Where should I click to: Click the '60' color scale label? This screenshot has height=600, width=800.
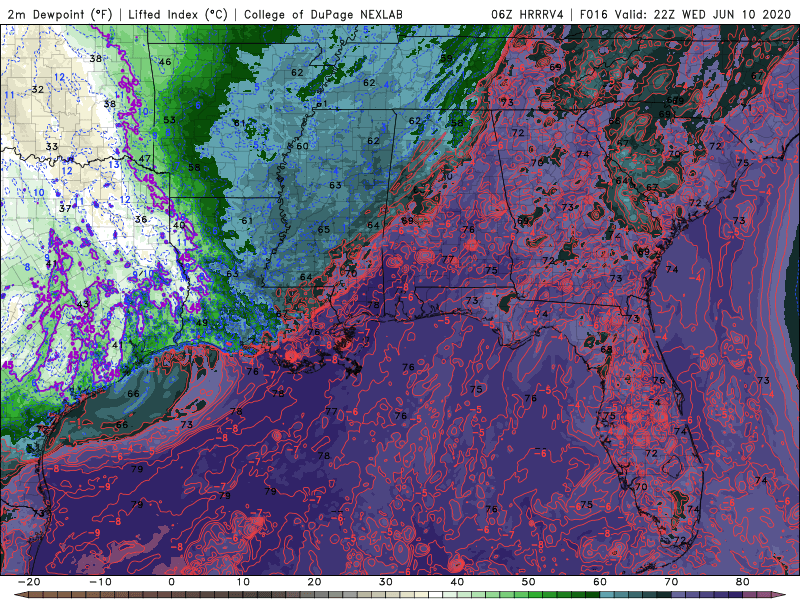tap(600, 582)
